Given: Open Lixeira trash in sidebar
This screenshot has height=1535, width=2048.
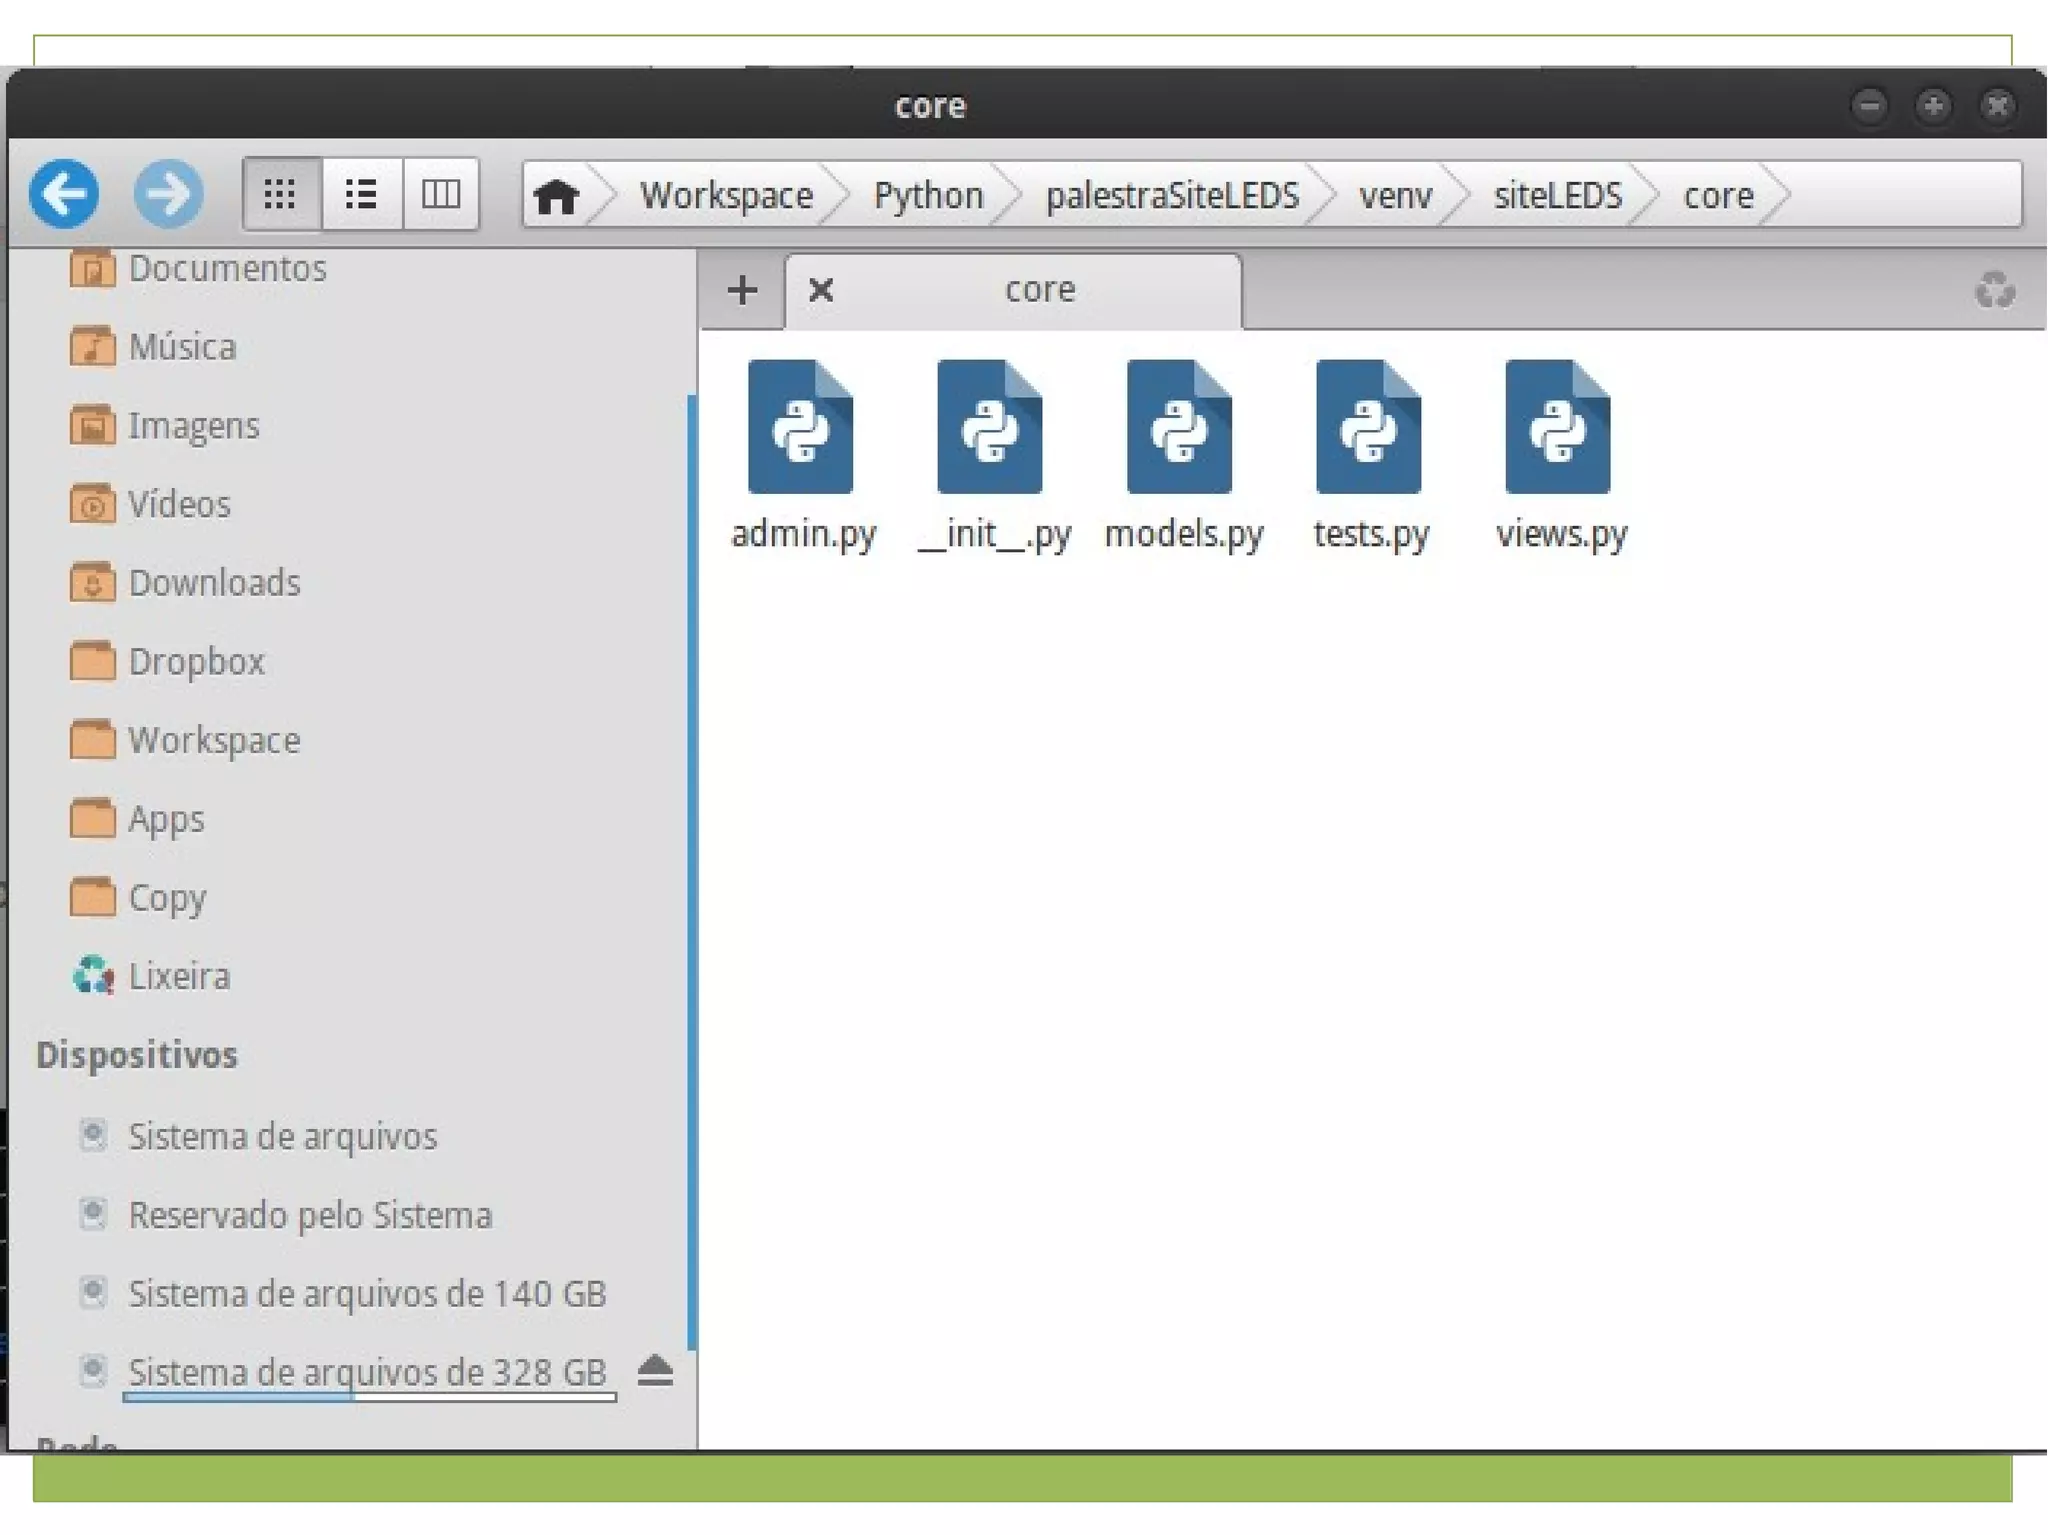Looking at the screenshot, I should click(x=178, y=976).
